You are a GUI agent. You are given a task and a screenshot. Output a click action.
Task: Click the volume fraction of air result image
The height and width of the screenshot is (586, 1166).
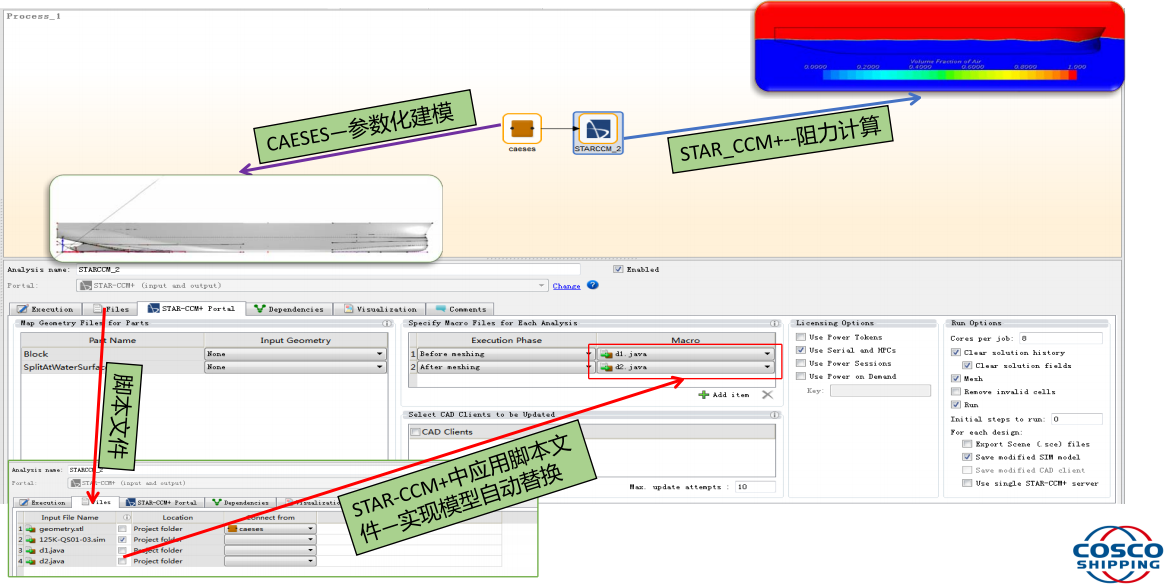[x=939, y=47]
